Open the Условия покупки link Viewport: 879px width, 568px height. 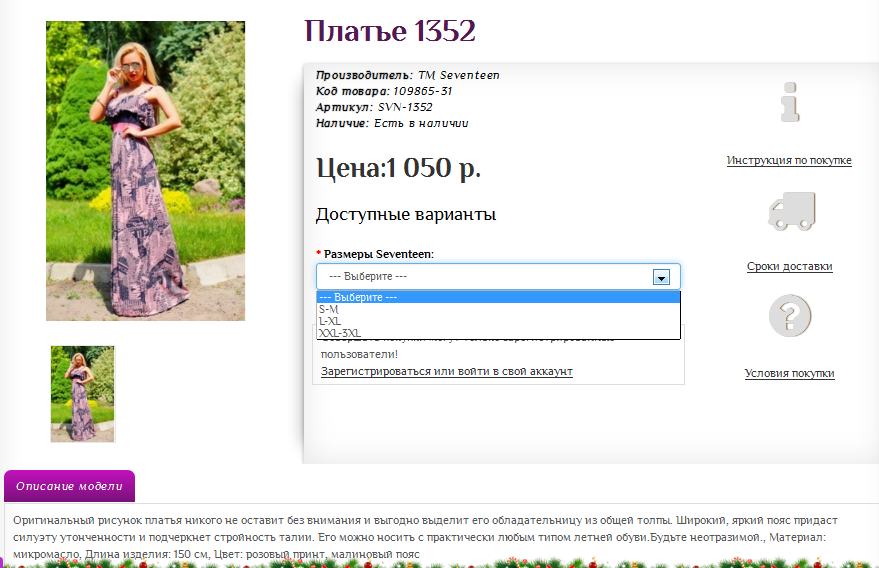(x=789, y=373)
